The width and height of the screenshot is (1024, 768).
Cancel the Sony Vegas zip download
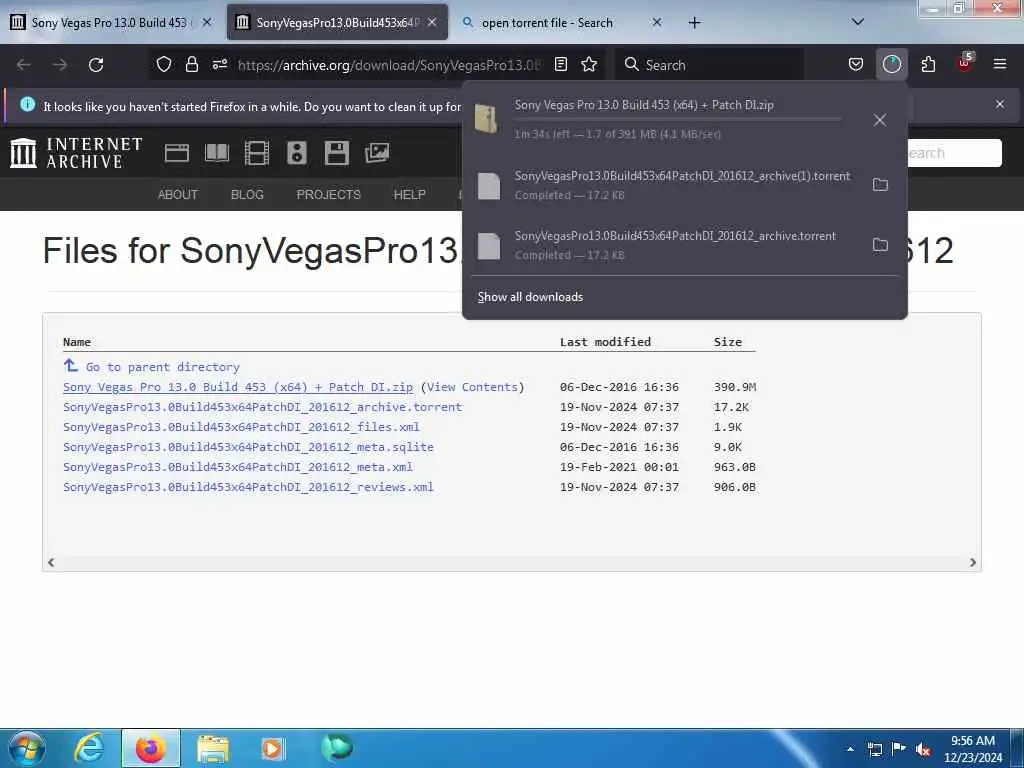coord(880,120)
